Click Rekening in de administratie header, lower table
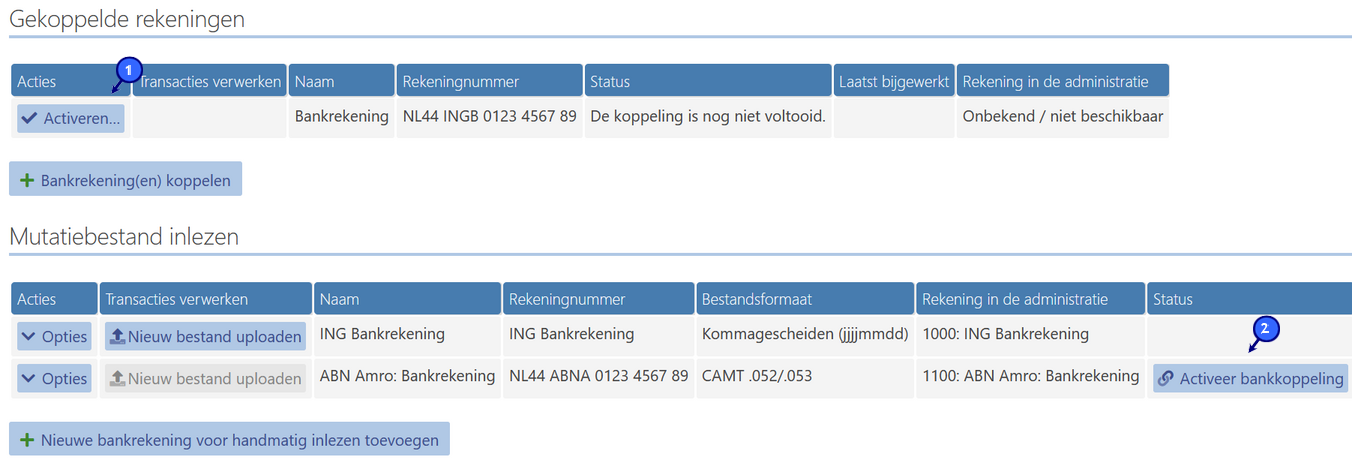 (x=1029, y=299)
